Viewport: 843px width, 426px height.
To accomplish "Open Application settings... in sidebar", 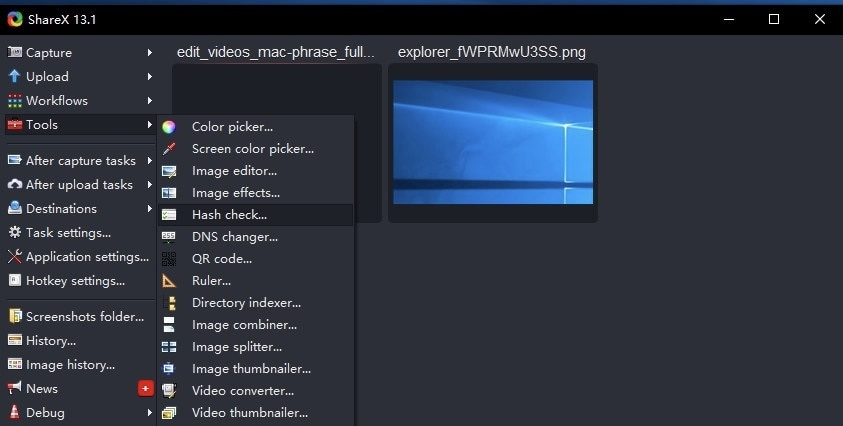I will (80, 257).
